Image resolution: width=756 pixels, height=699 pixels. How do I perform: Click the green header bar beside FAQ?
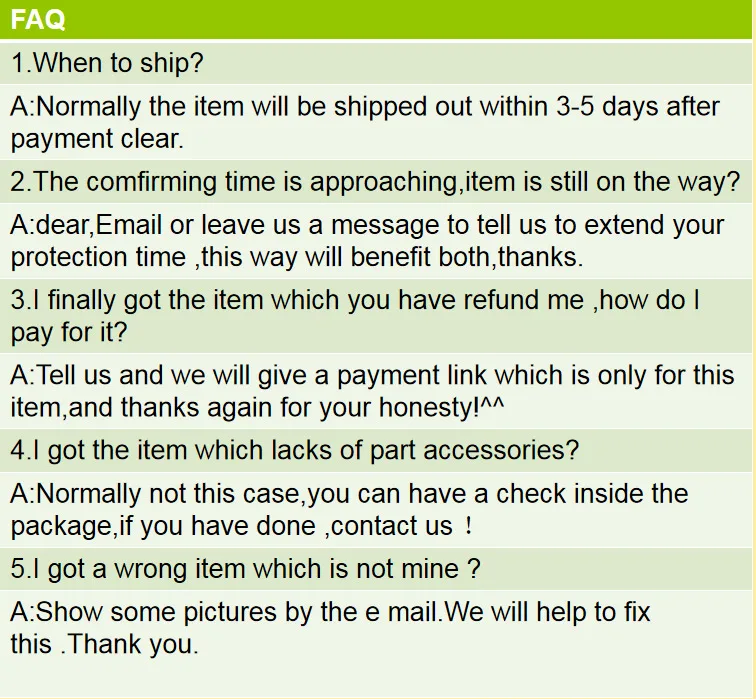point(410,20)
